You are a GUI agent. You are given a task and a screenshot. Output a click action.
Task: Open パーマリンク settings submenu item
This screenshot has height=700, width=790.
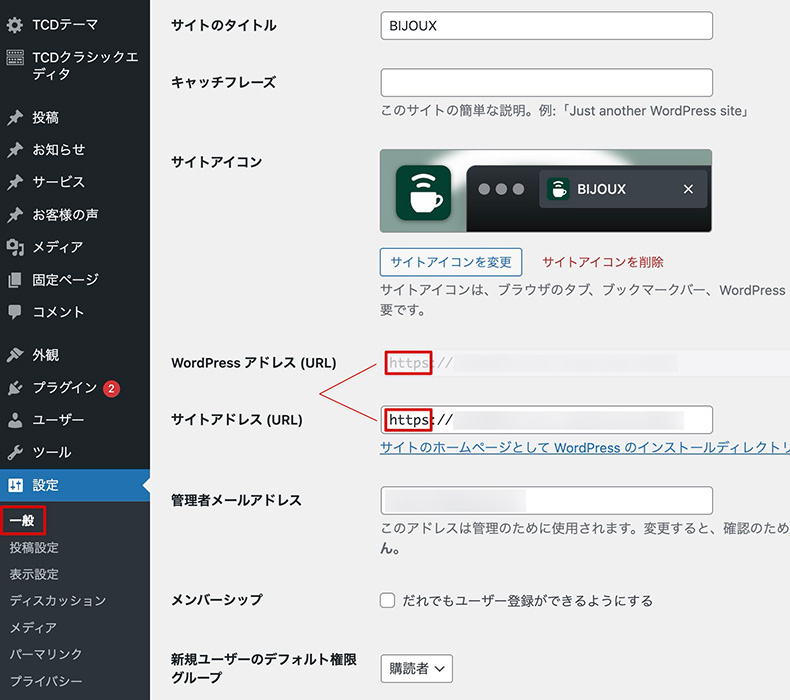coord(45,654)
